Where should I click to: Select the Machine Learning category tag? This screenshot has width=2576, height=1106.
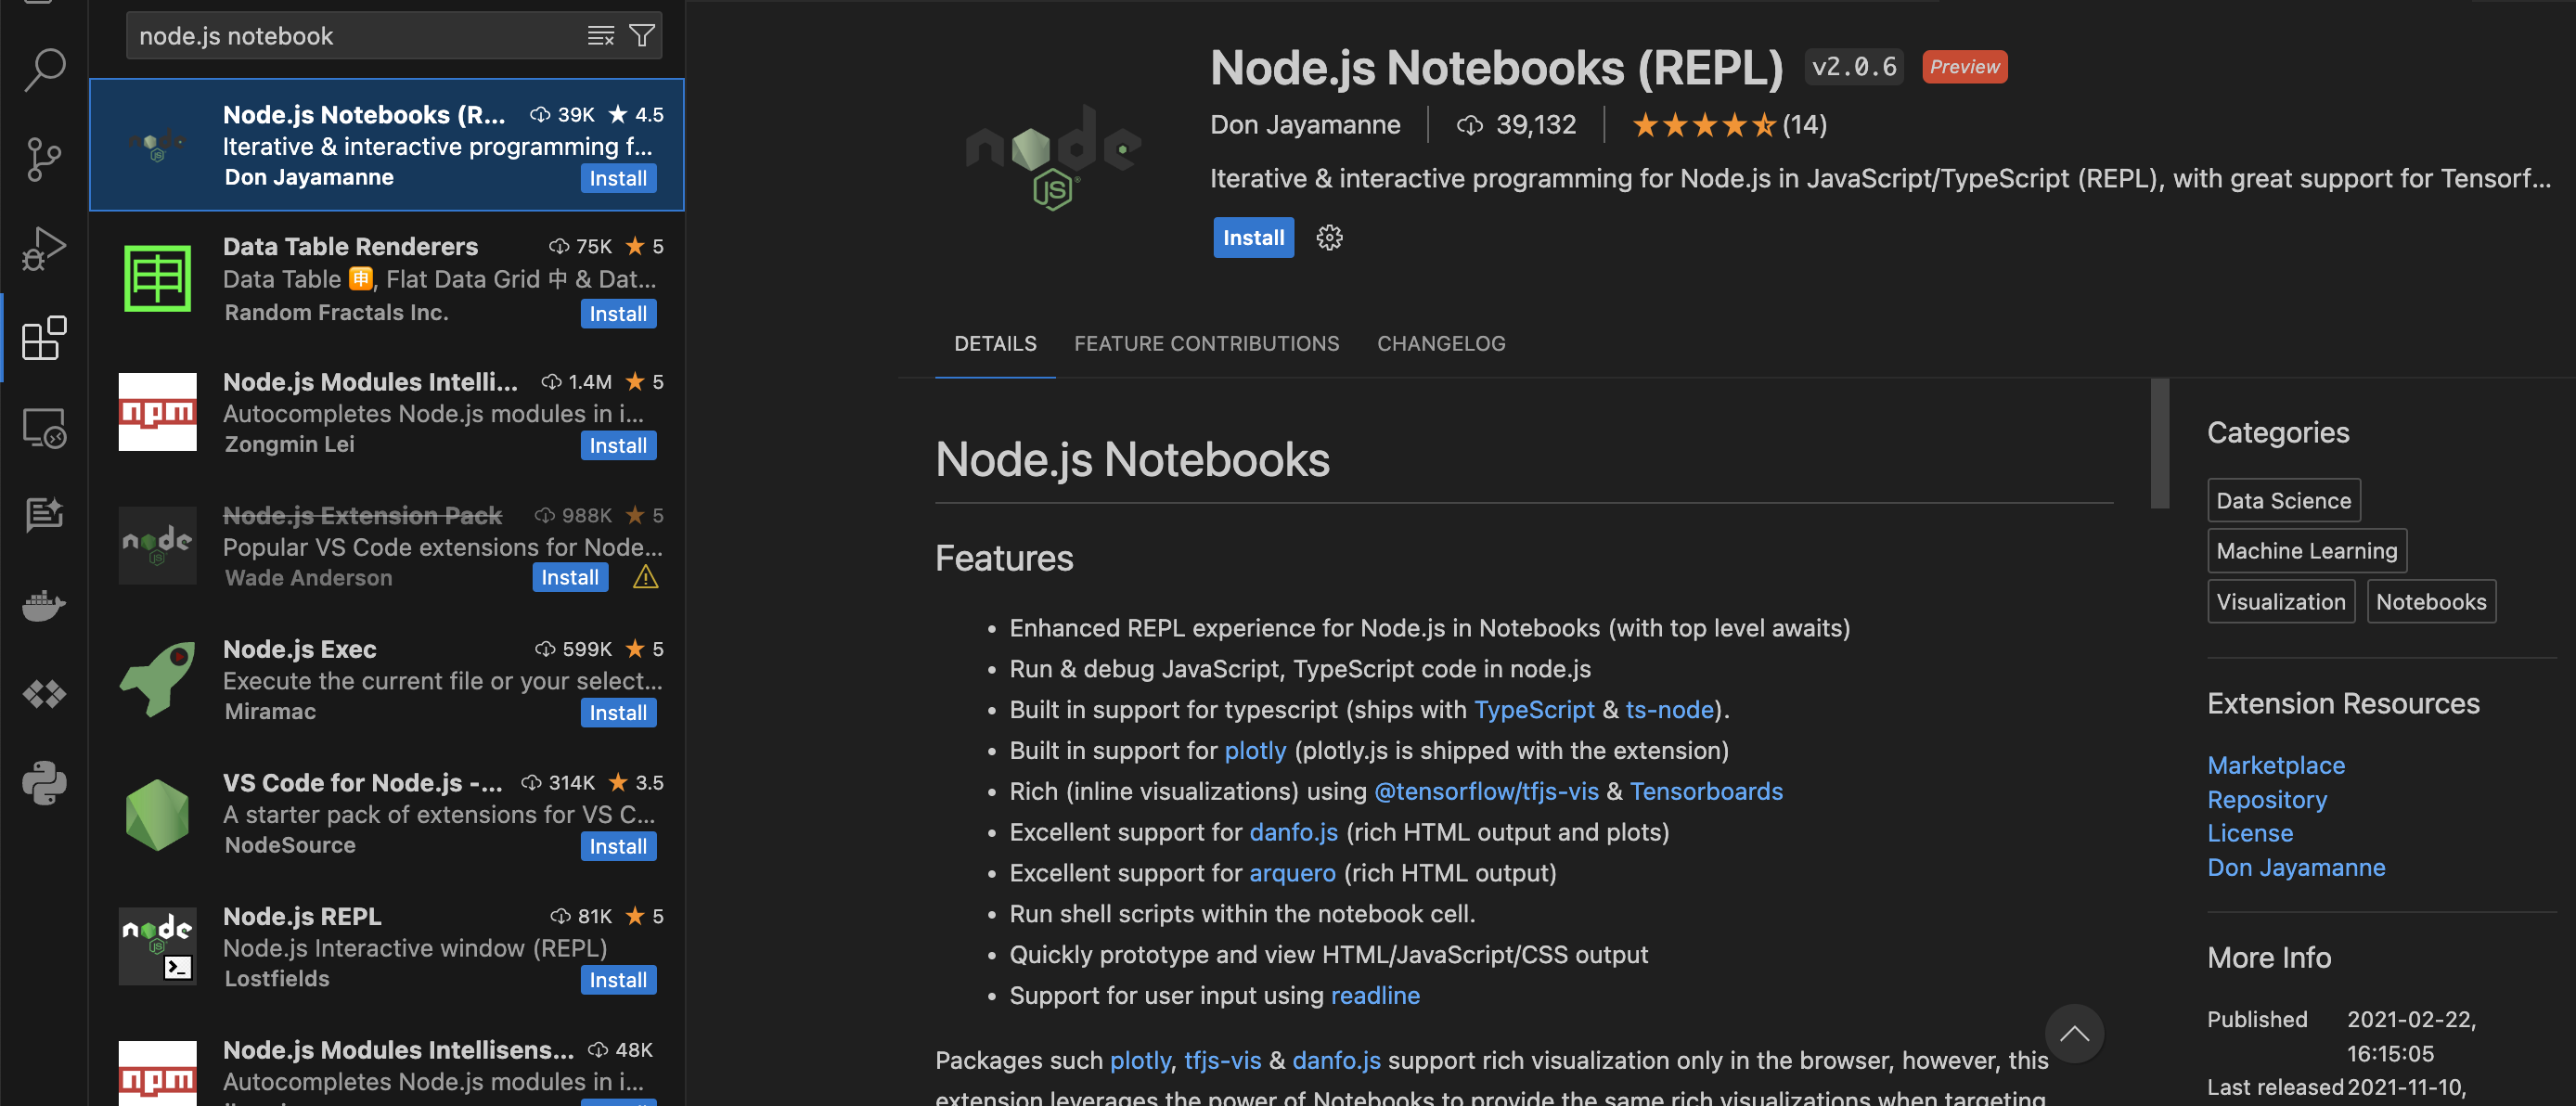tap(2306, 551)
